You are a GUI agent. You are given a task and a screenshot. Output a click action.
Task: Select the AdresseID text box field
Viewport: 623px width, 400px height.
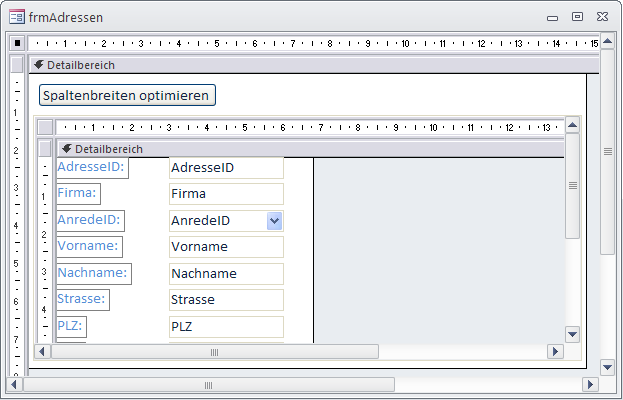226,168
